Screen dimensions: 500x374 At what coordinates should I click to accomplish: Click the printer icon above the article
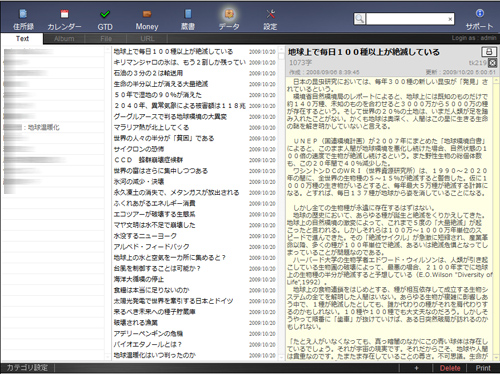[x=489, y=52]
